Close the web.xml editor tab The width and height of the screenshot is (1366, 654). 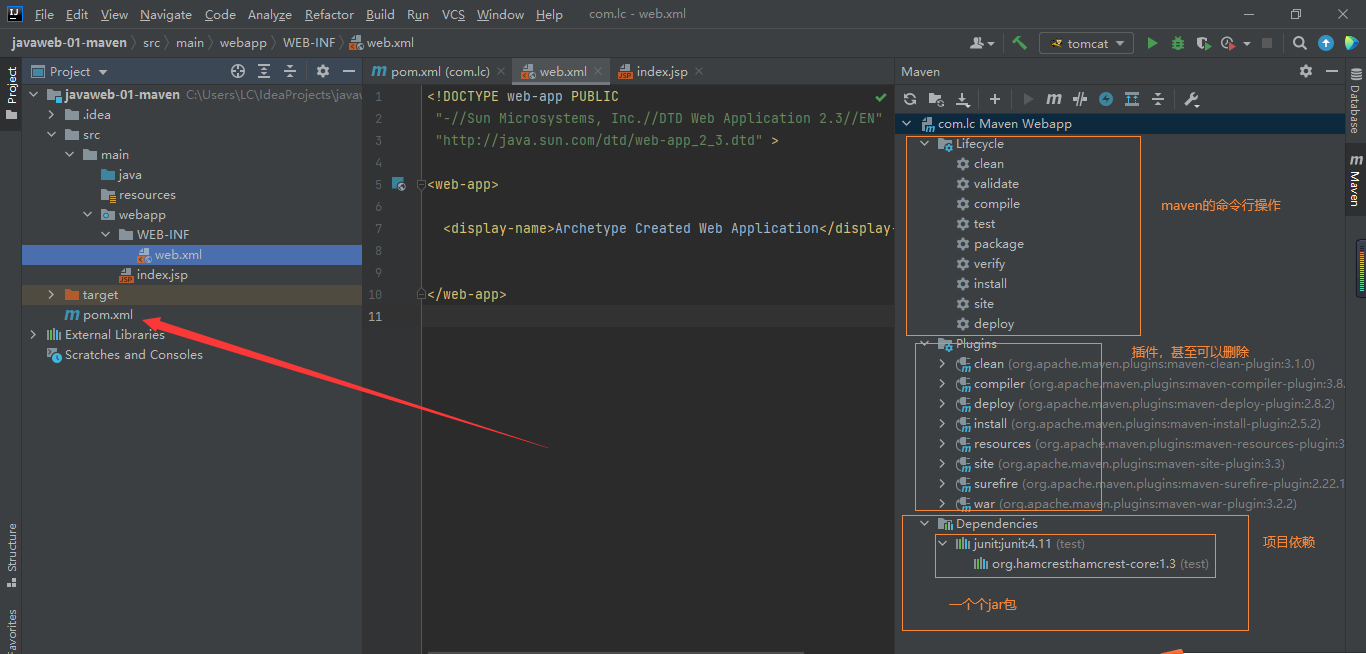click(598, 72)
